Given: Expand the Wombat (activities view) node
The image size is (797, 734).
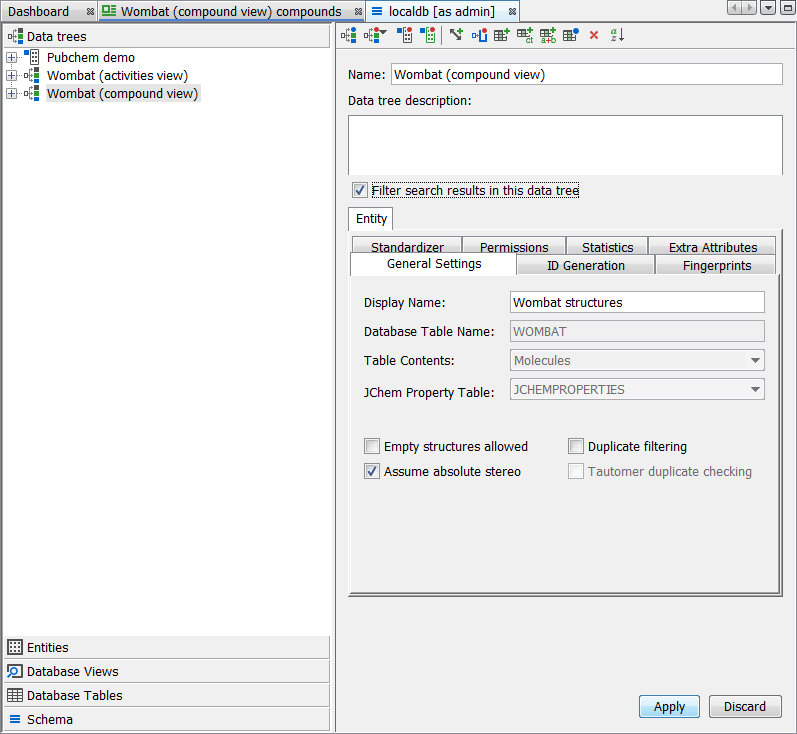Looking at the screenshot, I should coord(12,76).
